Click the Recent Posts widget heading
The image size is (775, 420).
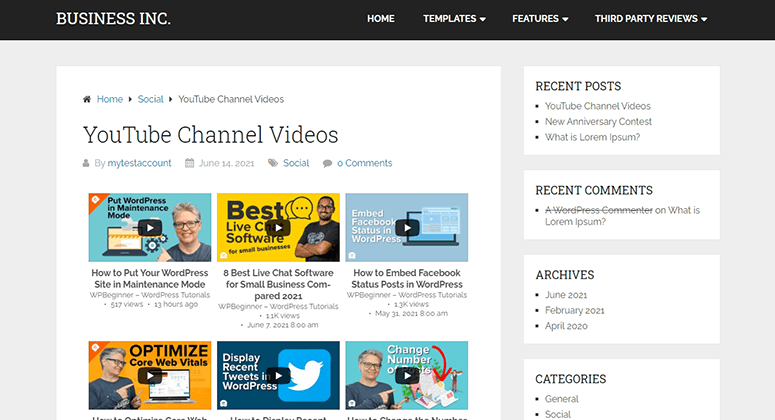click(x=578, y=86)
